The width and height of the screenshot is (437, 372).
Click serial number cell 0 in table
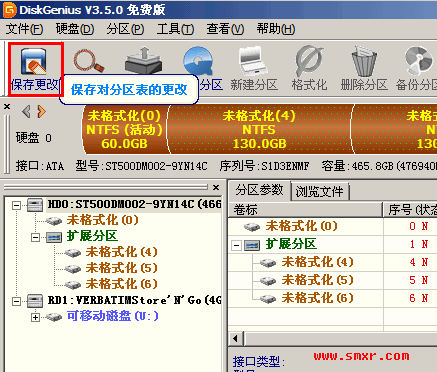(412, 226)
